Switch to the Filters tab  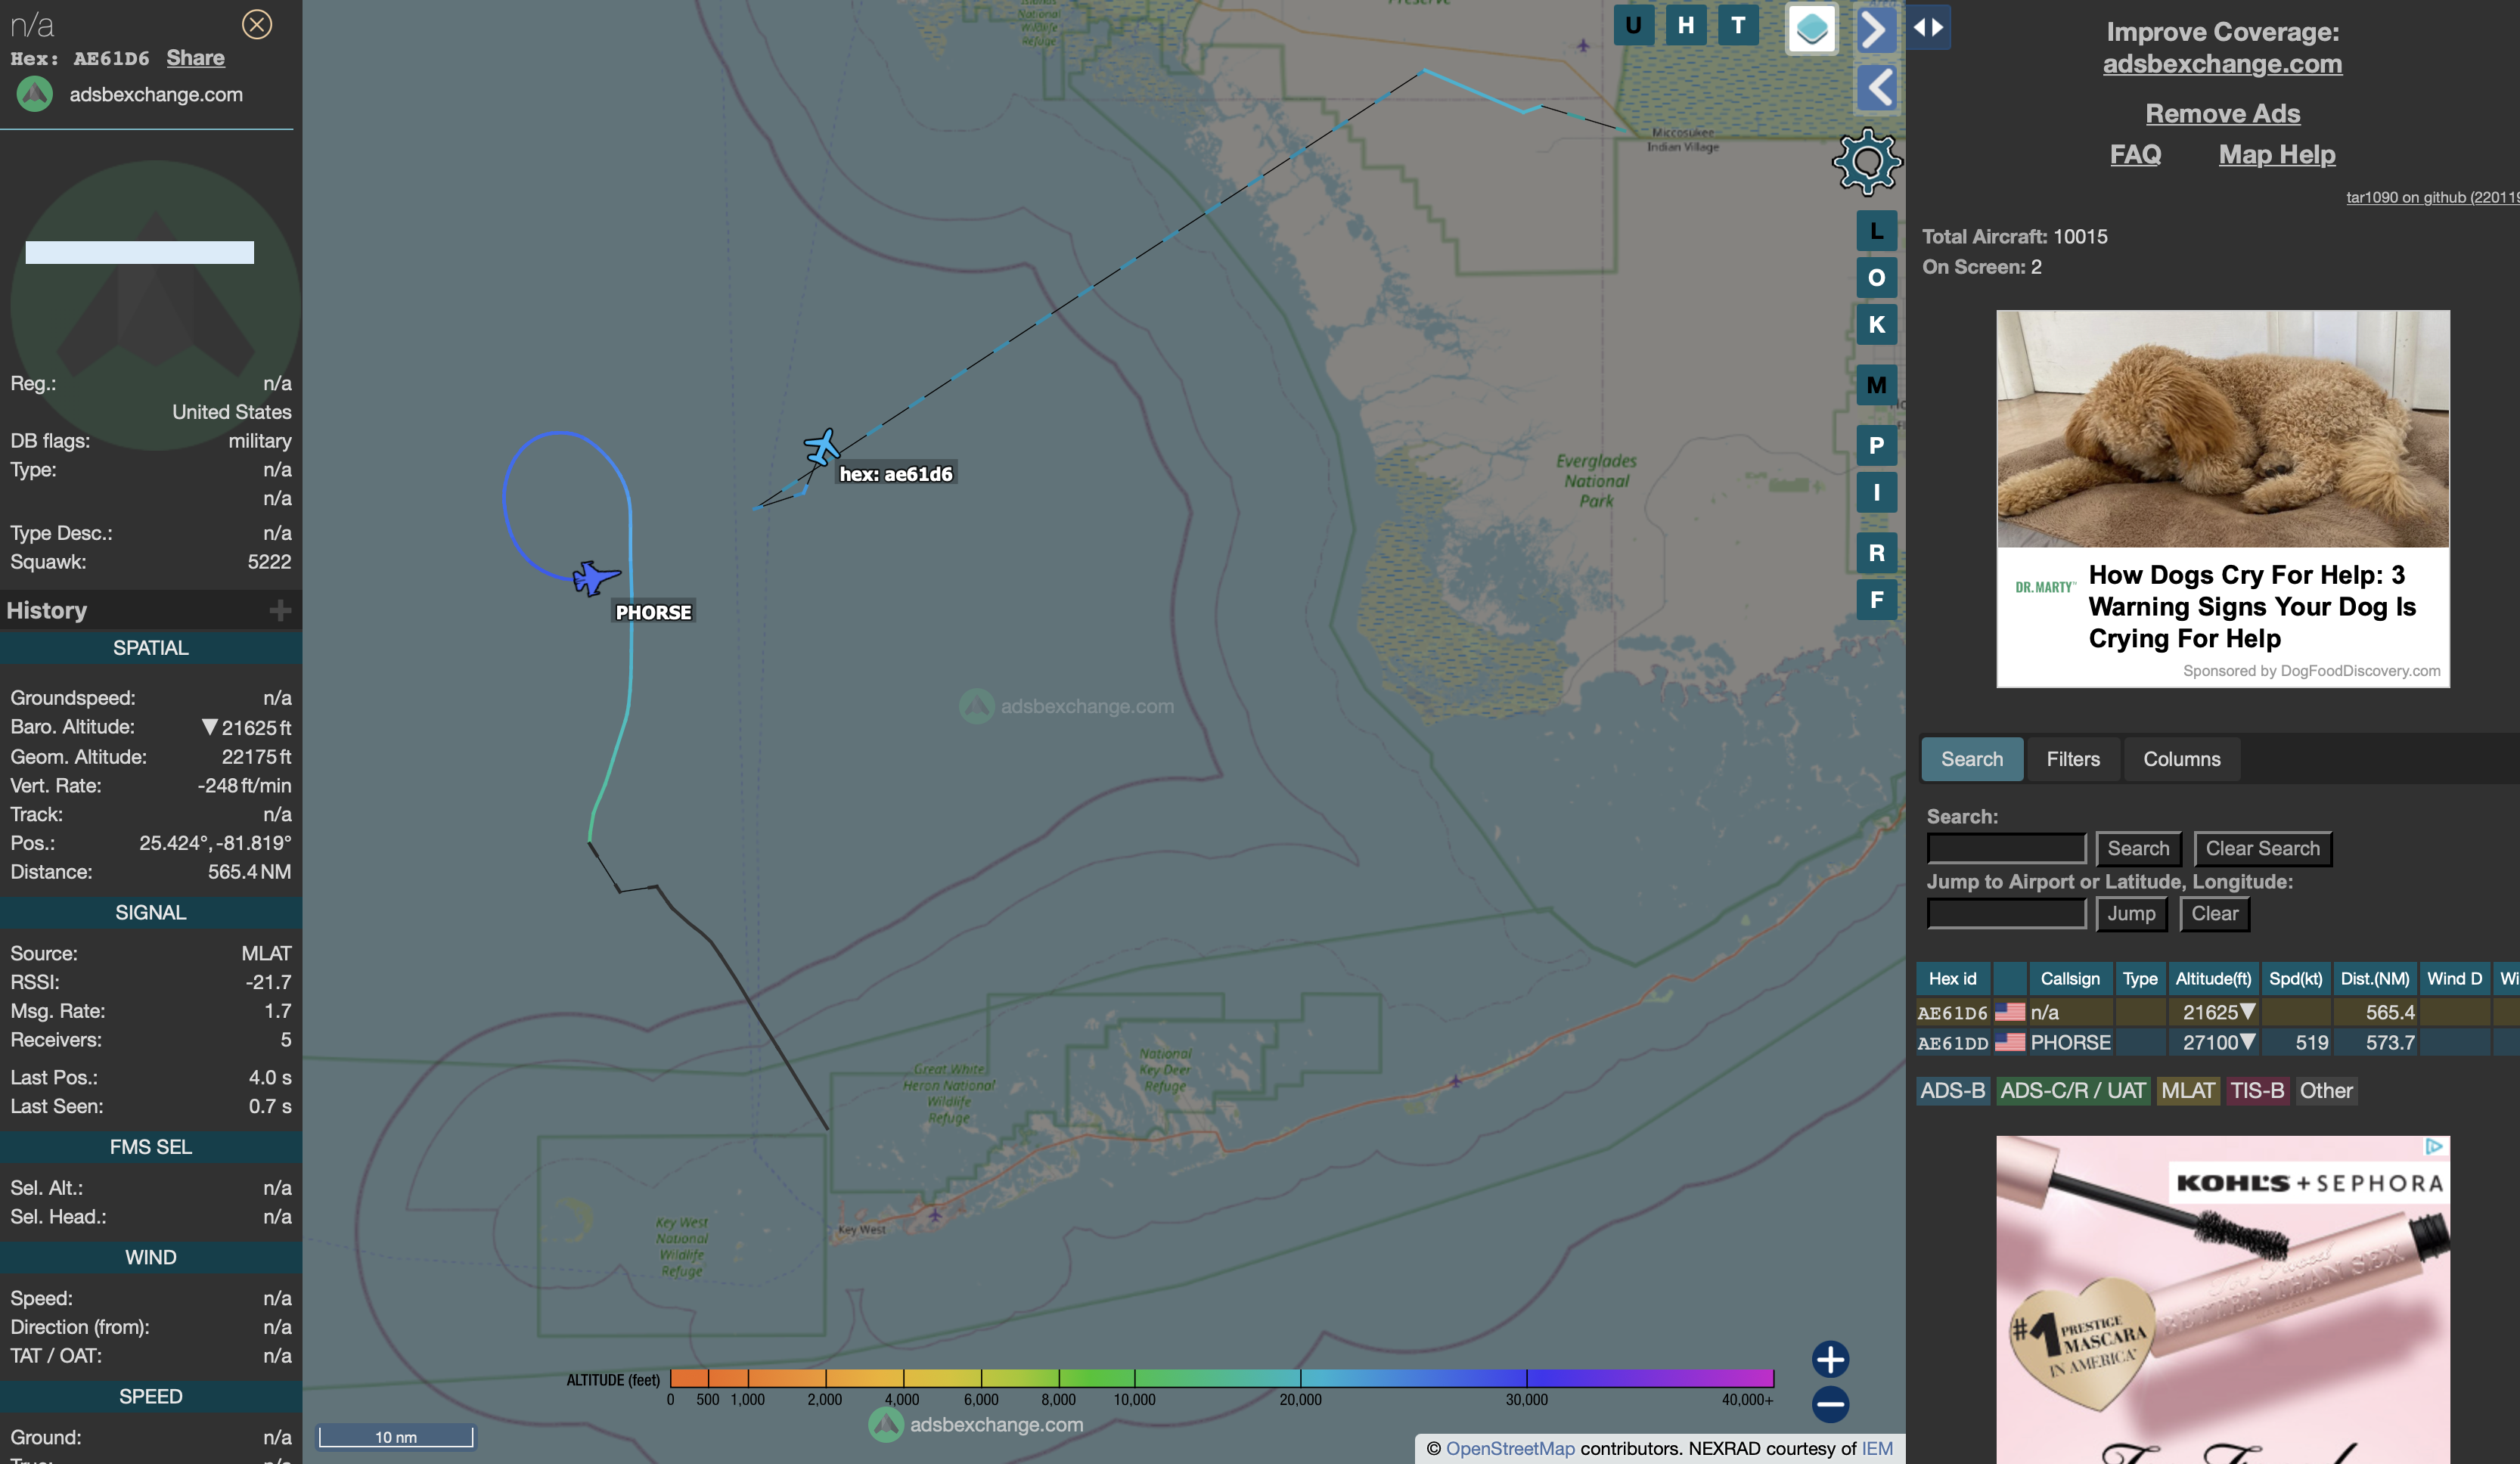pyautogui.click(x=2073, y=759)
